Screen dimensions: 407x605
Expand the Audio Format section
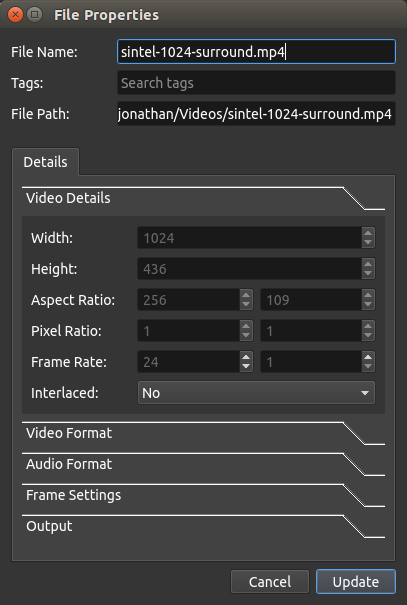tap(203, 464)
